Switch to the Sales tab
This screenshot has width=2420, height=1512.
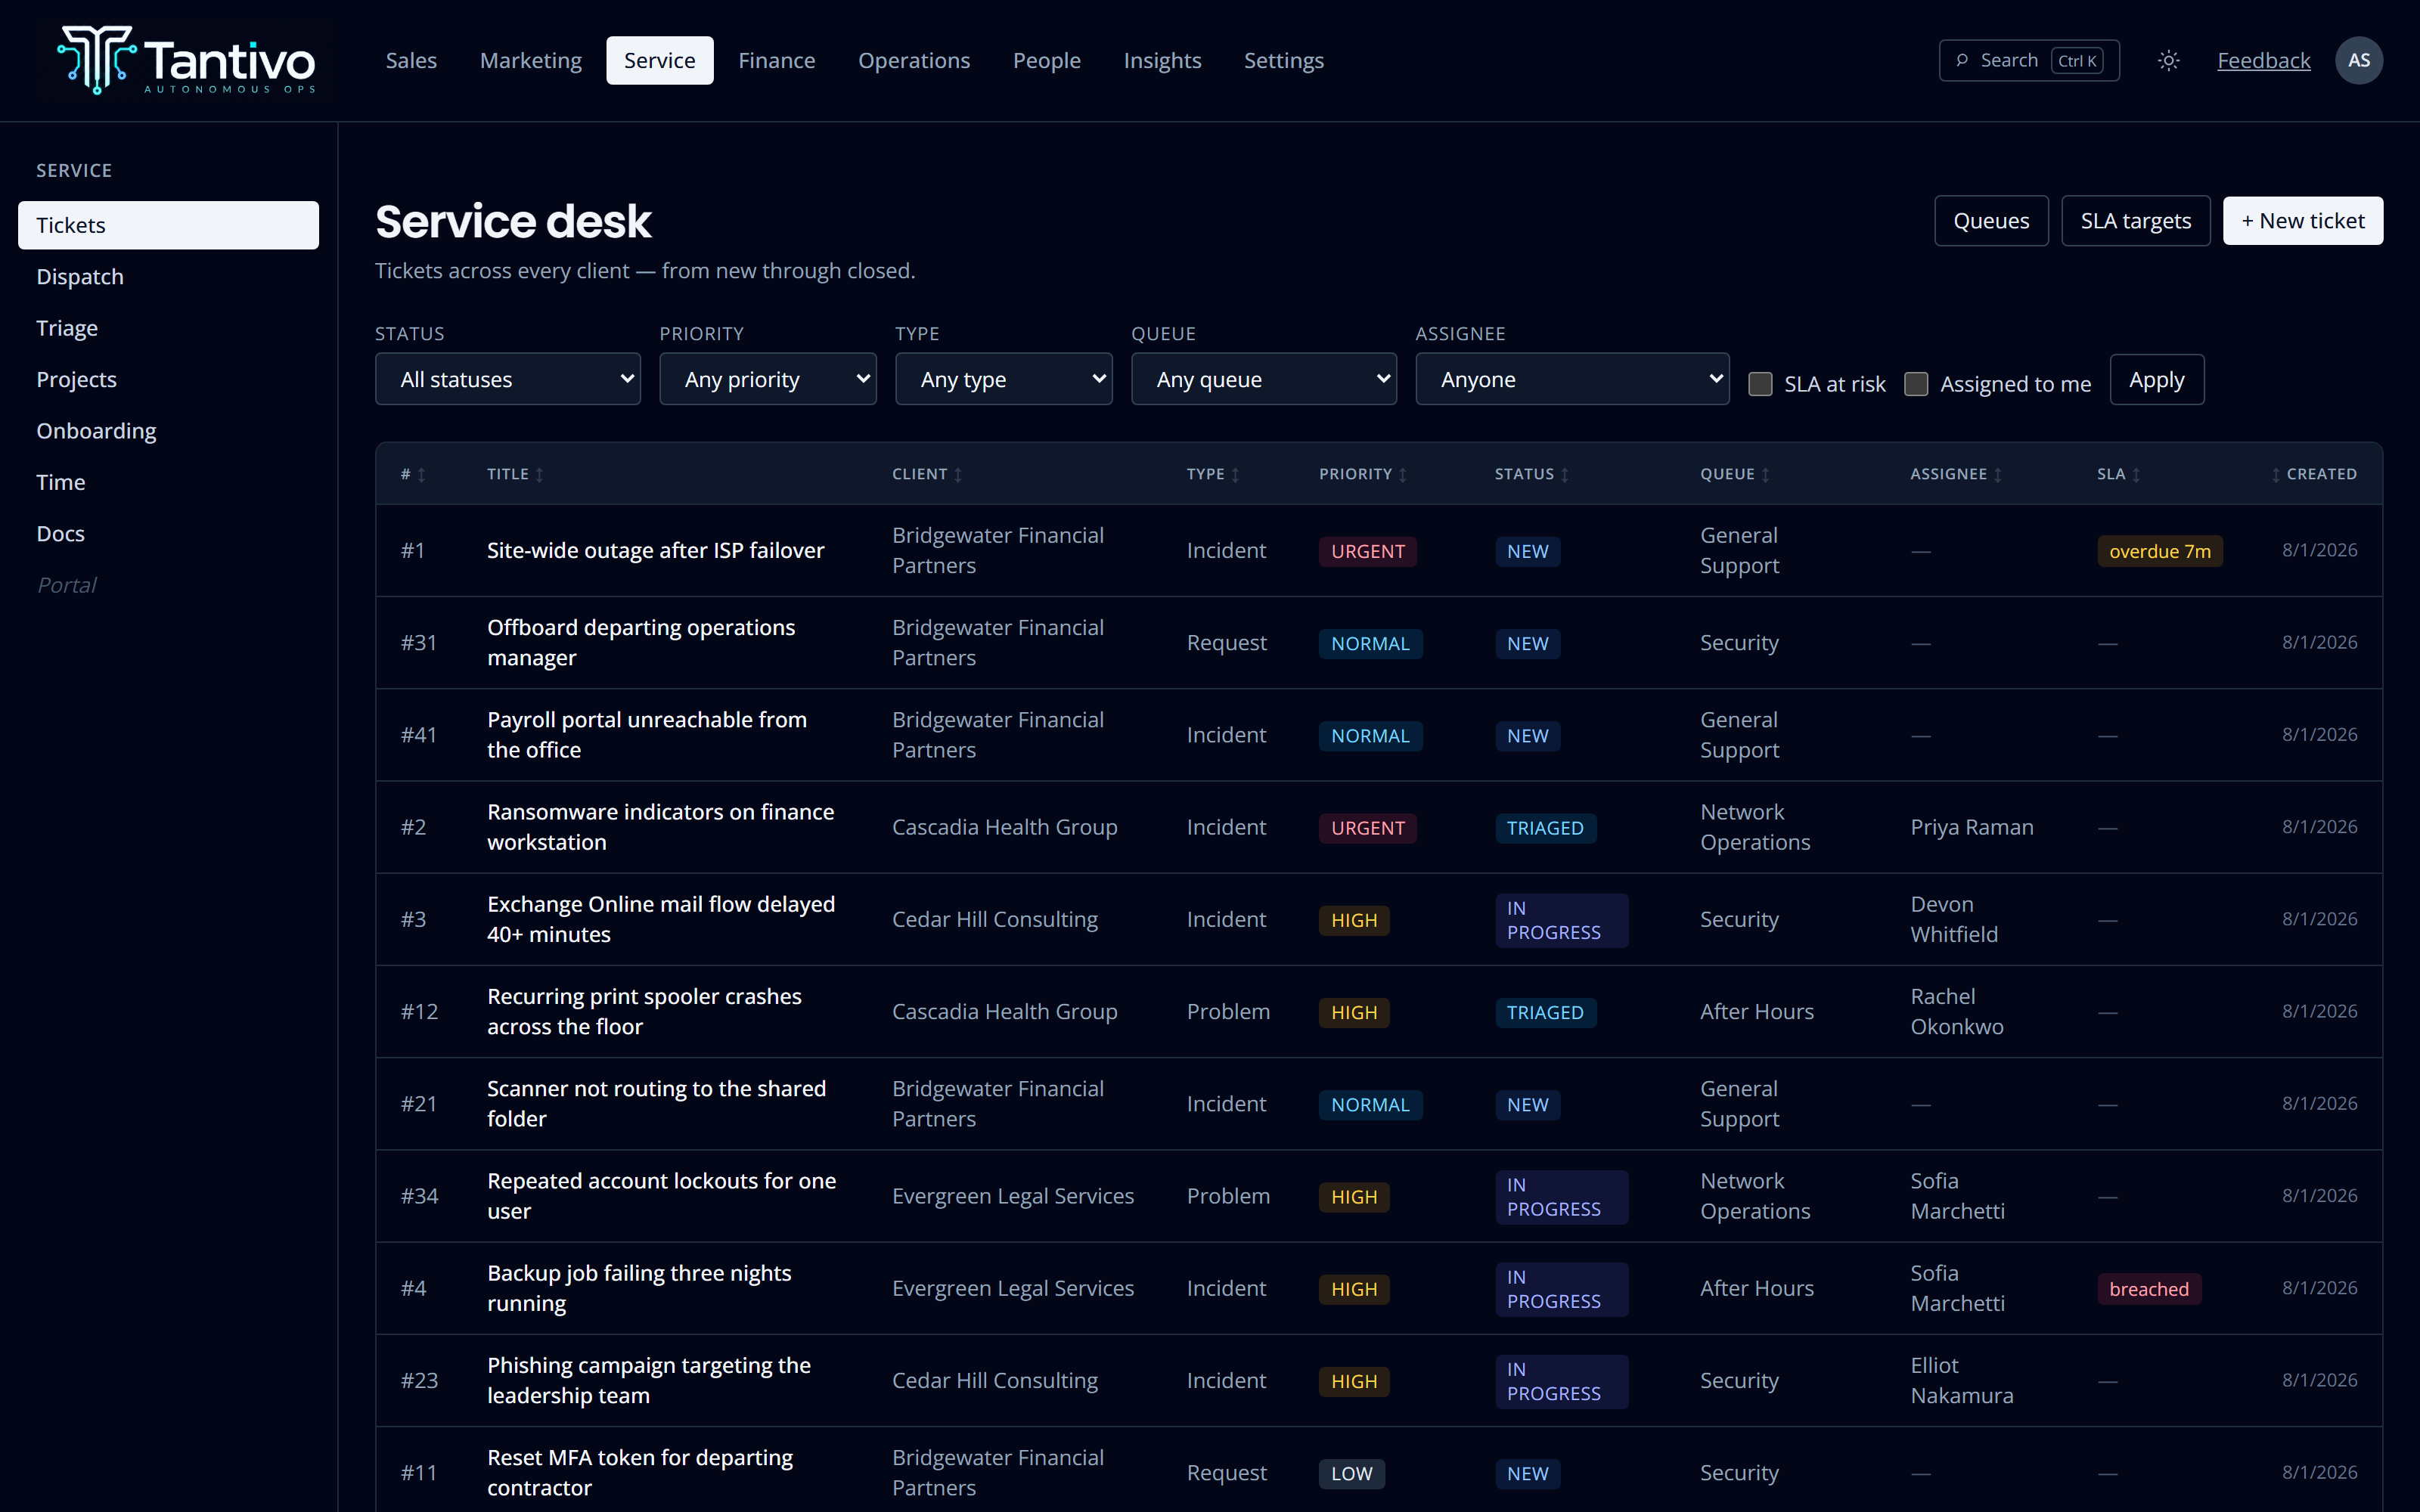(x=411, y=60)
